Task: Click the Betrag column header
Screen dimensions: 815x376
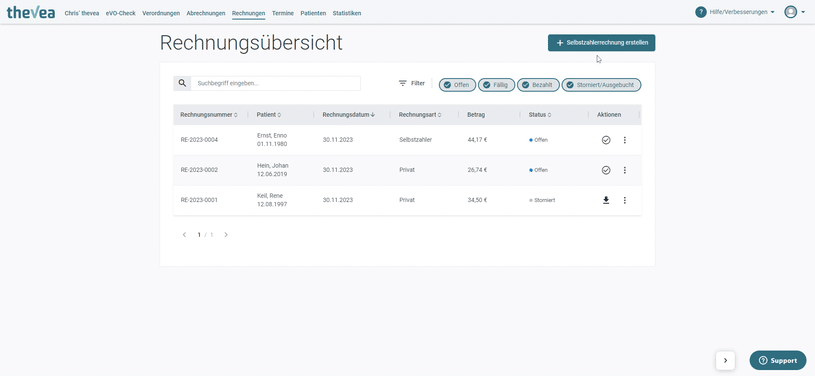Action: click(476, 114)
